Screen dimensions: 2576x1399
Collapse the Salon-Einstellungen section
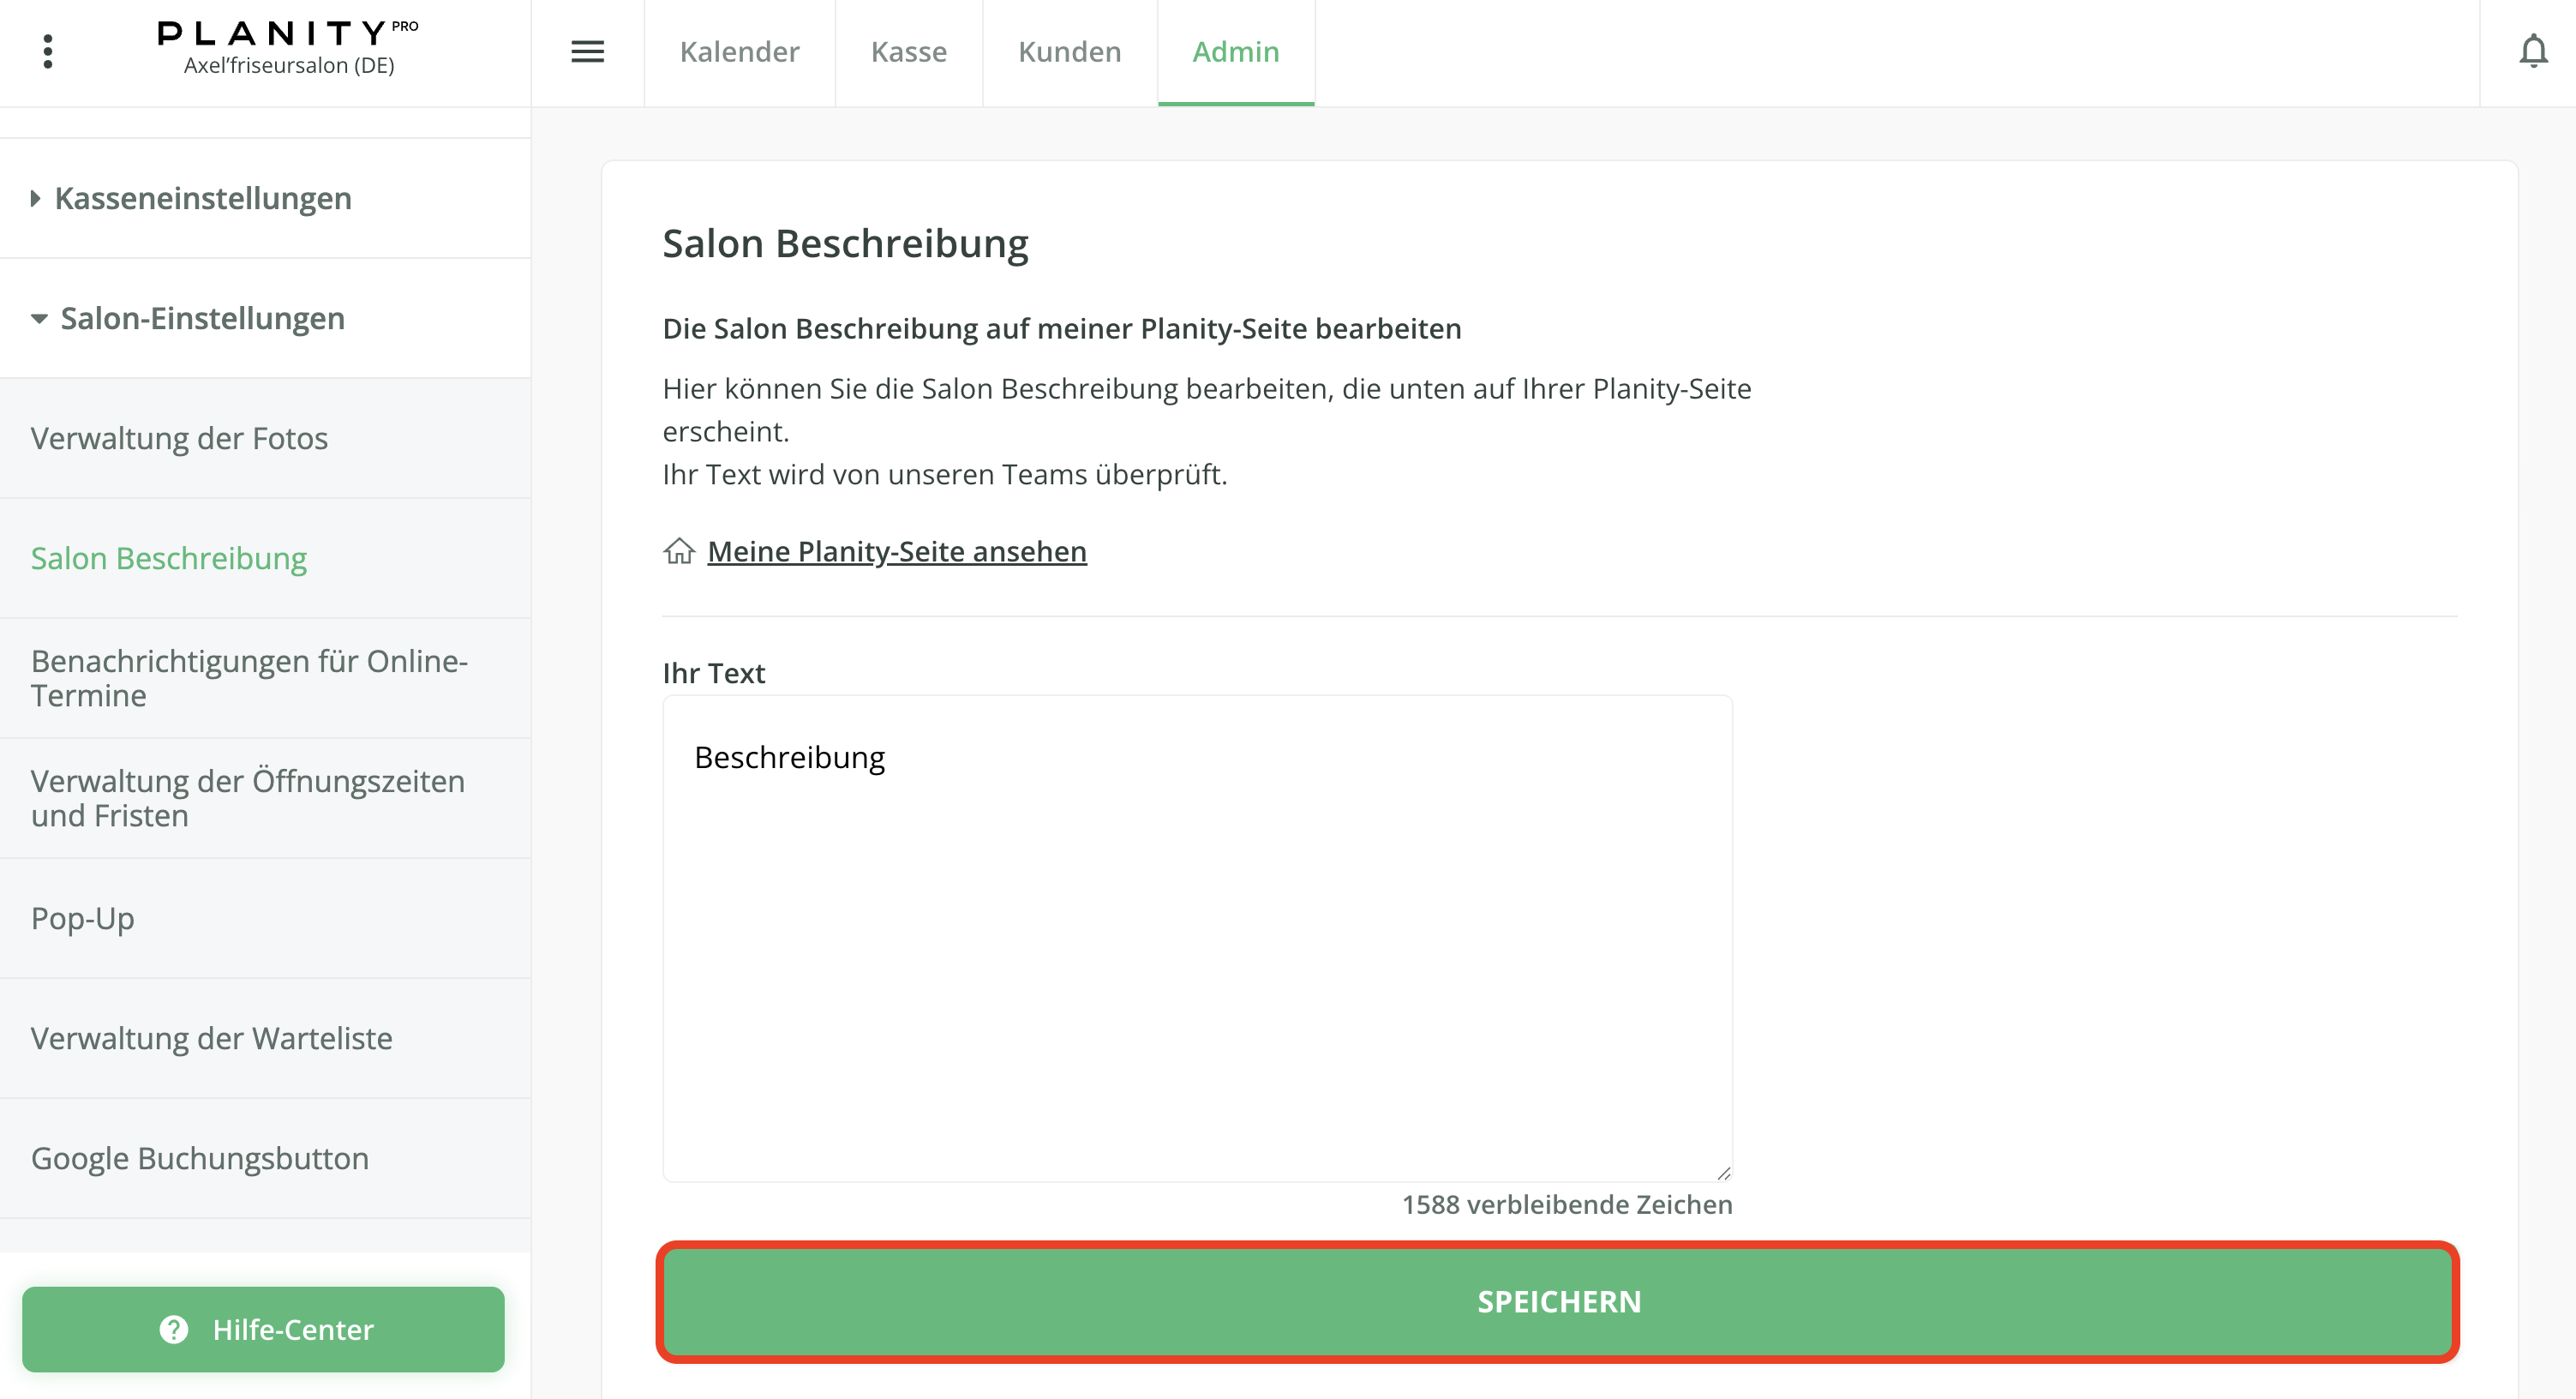[x=202, y=318]
